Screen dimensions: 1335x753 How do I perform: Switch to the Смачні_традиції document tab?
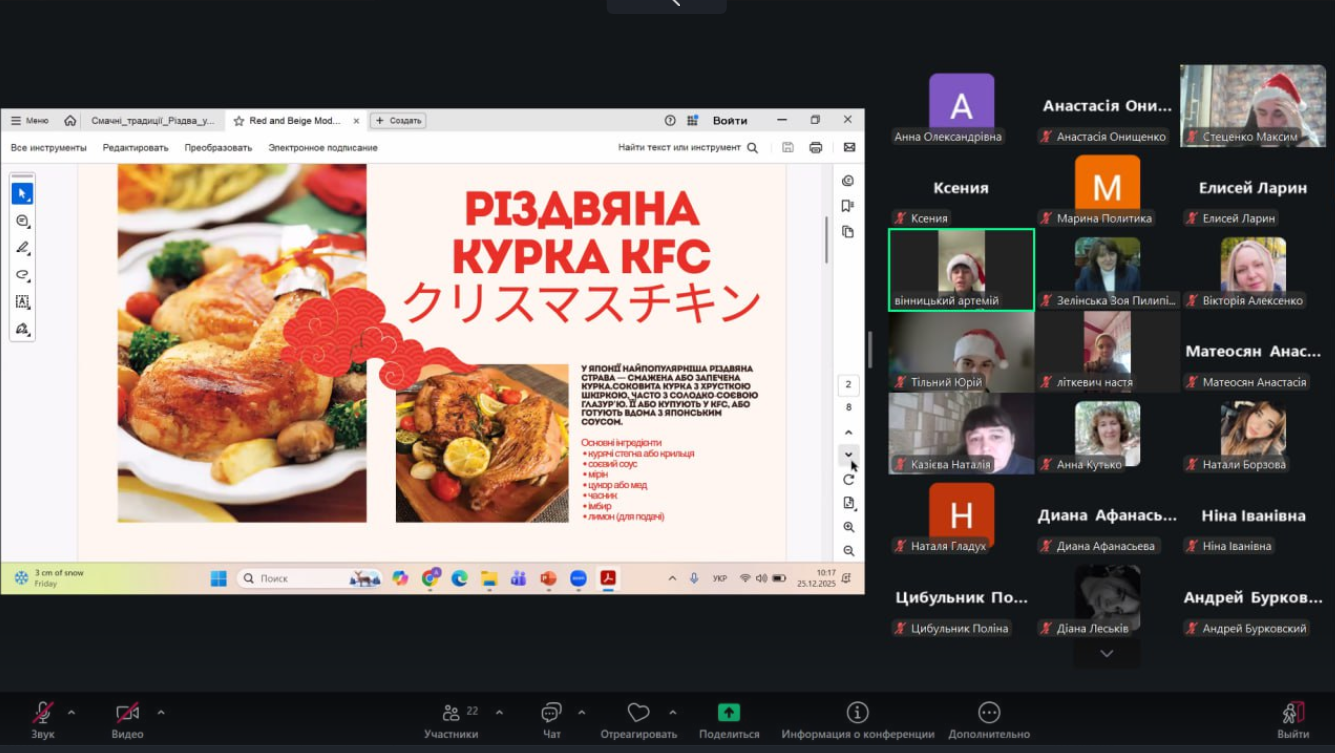(x=152, y=121)
